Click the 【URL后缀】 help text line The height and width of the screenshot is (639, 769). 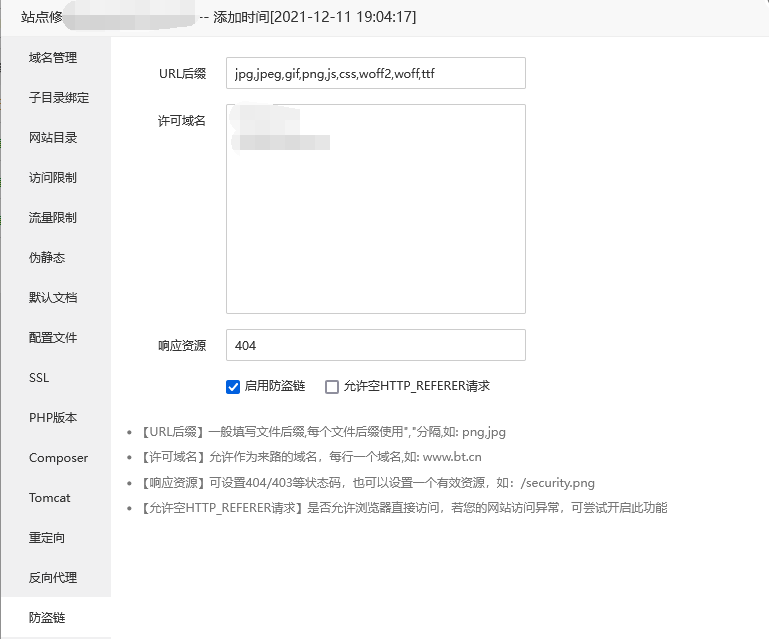(x=323, y=432)
